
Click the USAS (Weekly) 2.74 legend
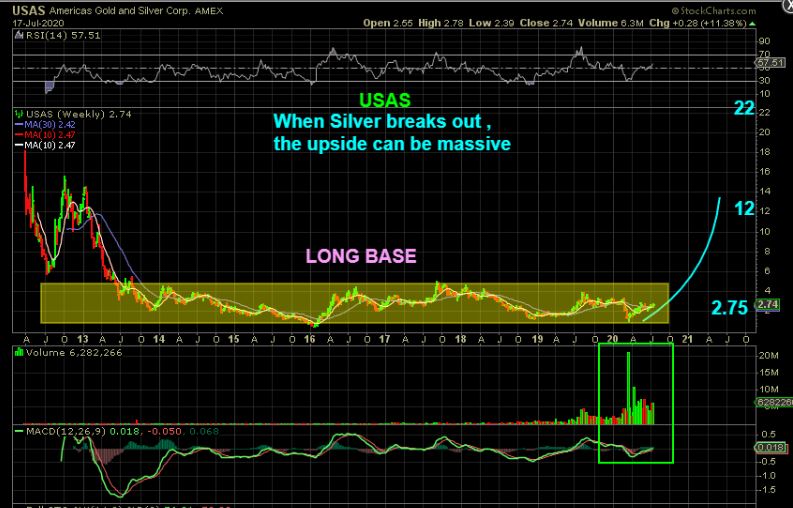click(78, 114)
